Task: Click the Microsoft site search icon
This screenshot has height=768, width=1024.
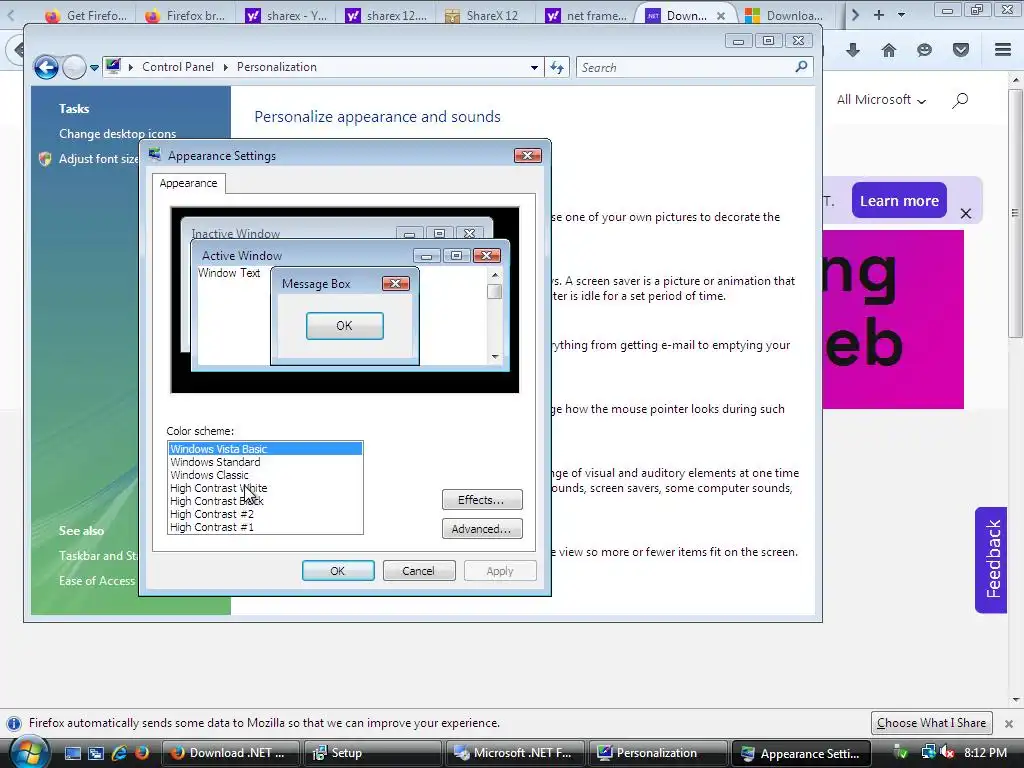Action: click(x=960, y=100)
